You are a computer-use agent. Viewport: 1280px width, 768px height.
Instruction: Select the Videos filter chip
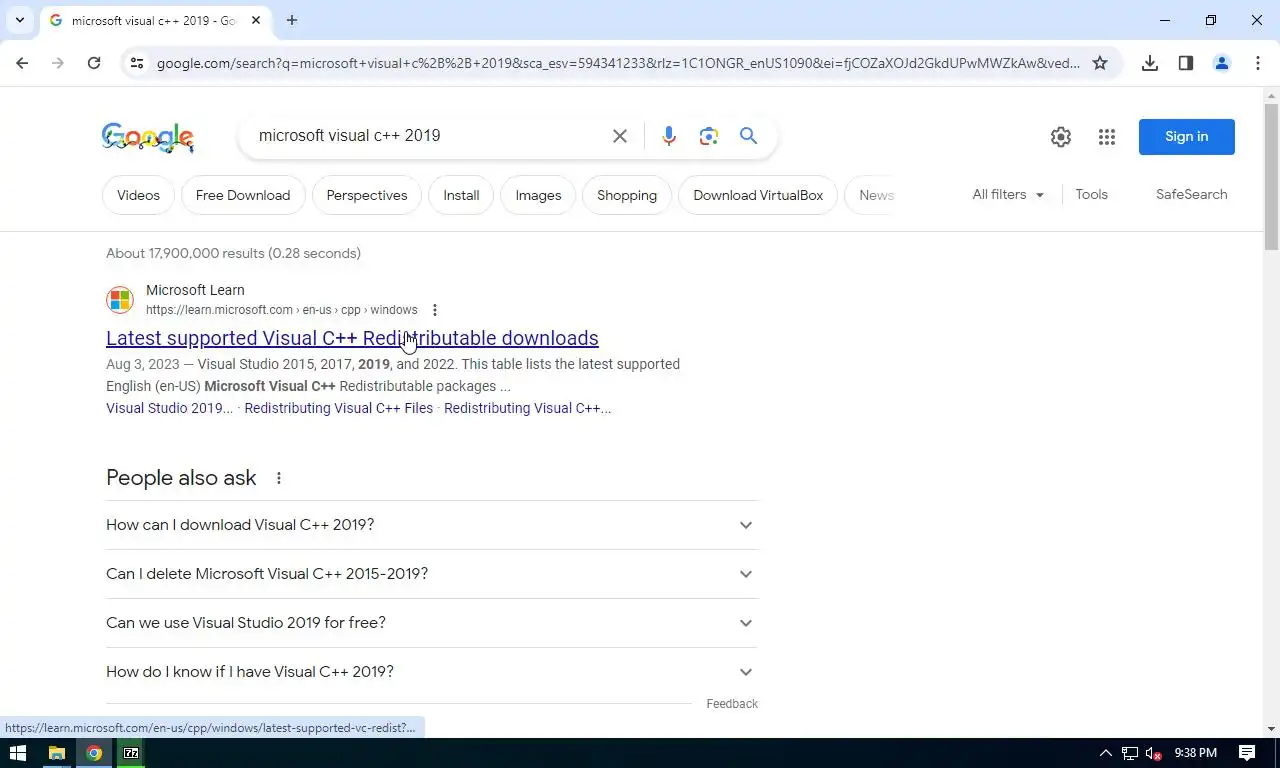pos(138,195)
